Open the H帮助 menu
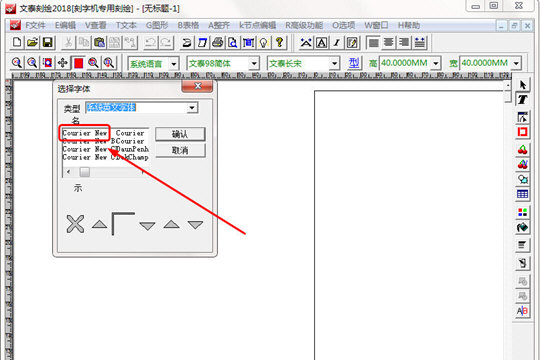Viewport: 540px width, 360px height. pyautogui.click(x=409, y=25)
